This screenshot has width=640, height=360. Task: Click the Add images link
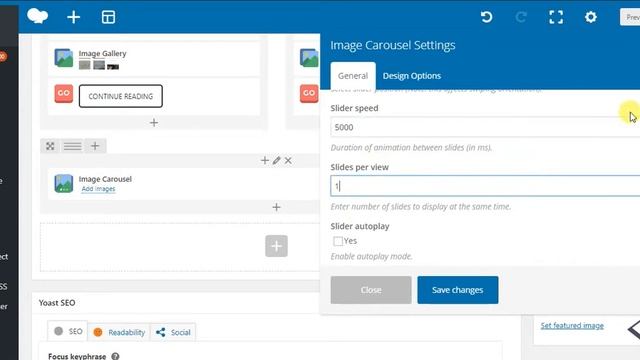(98, 189)
